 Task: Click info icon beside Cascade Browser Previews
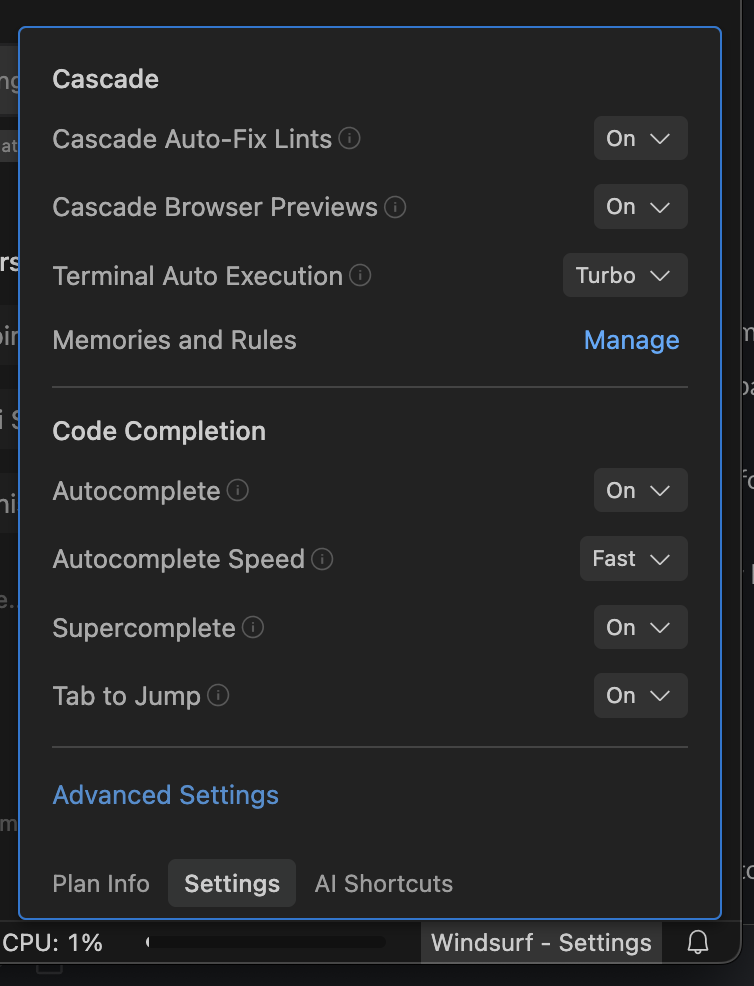coord(396,207)
